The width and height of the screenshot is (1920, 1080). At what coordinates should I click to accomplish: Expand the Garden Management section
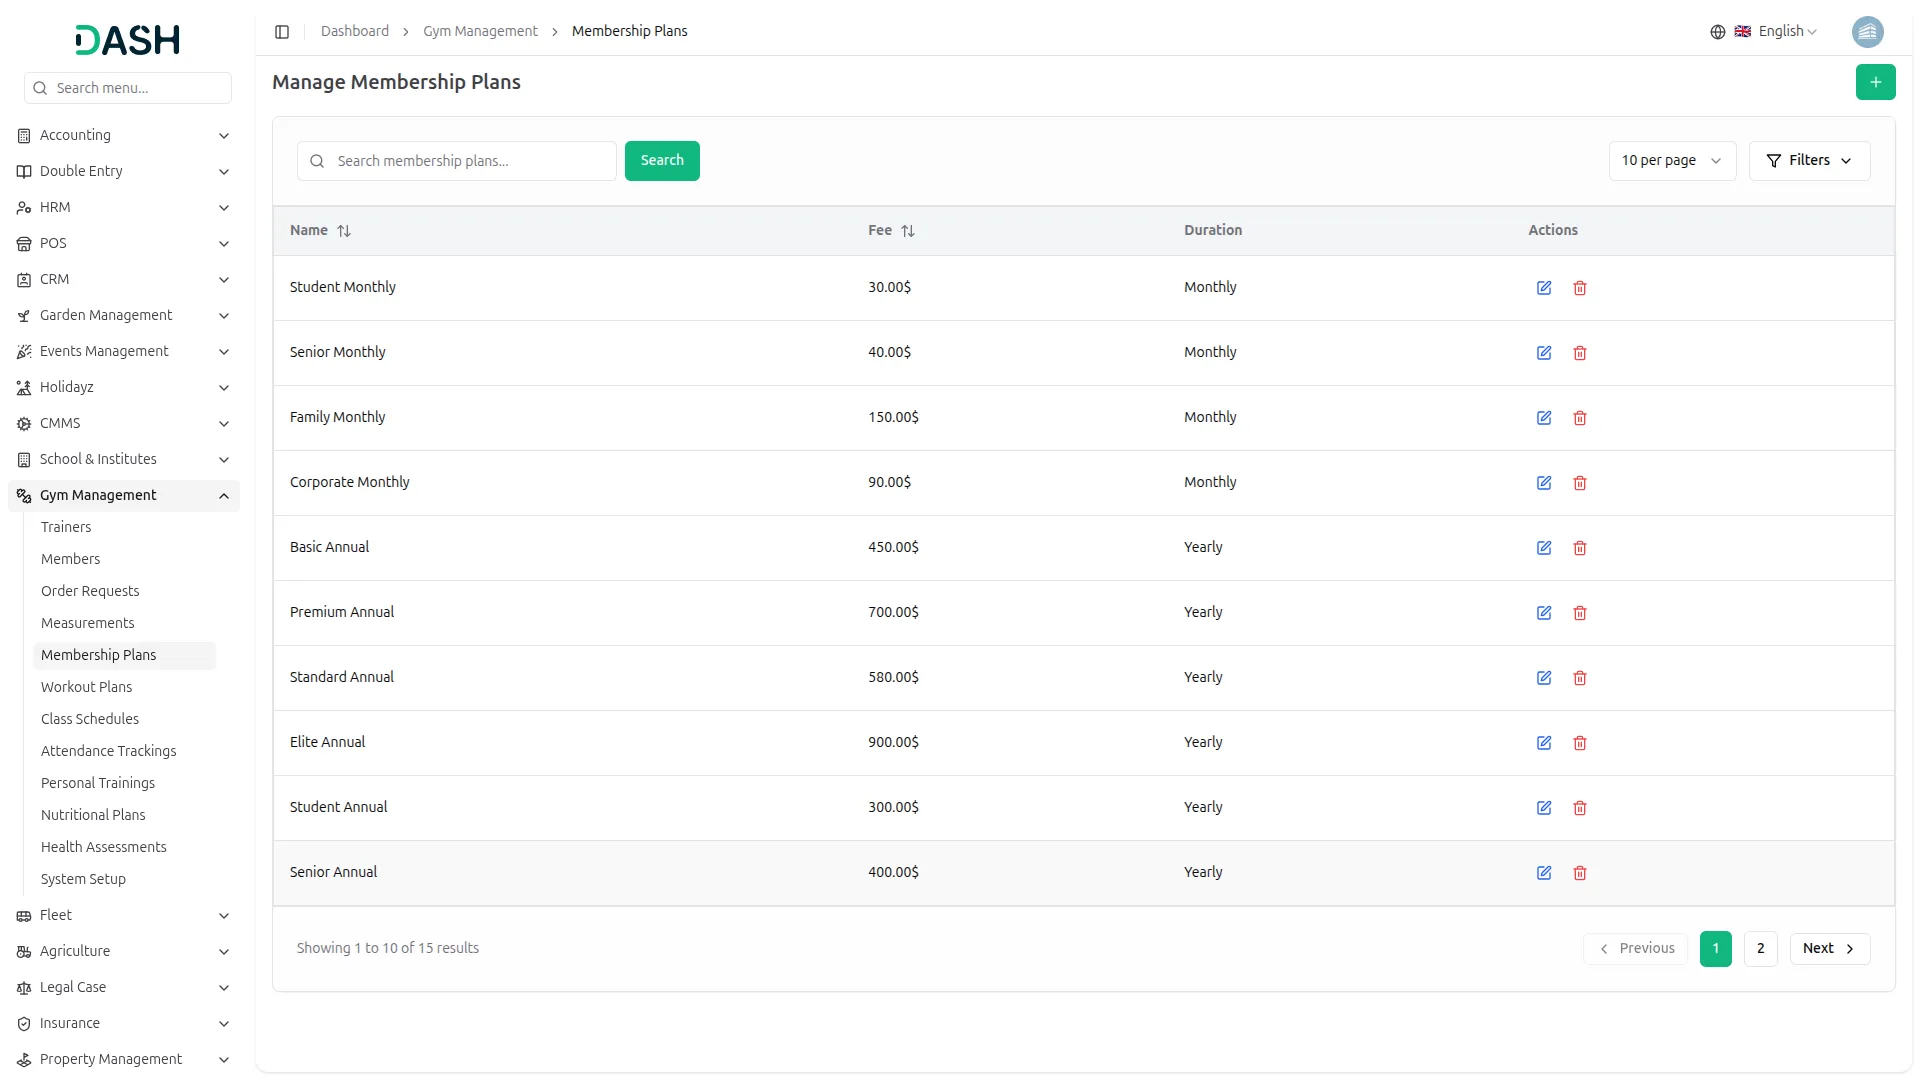[122, 316]
